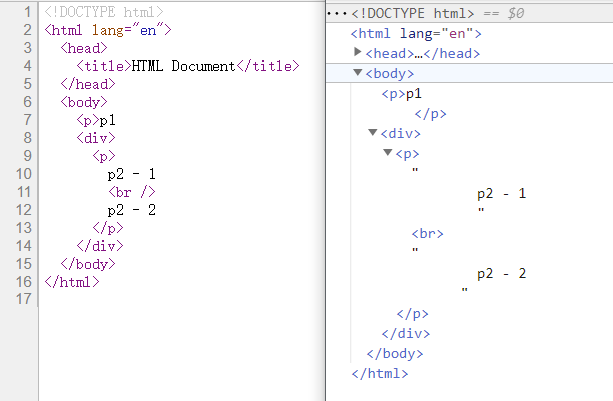Click the </head> closing tag in editor

tap(88, 84)
